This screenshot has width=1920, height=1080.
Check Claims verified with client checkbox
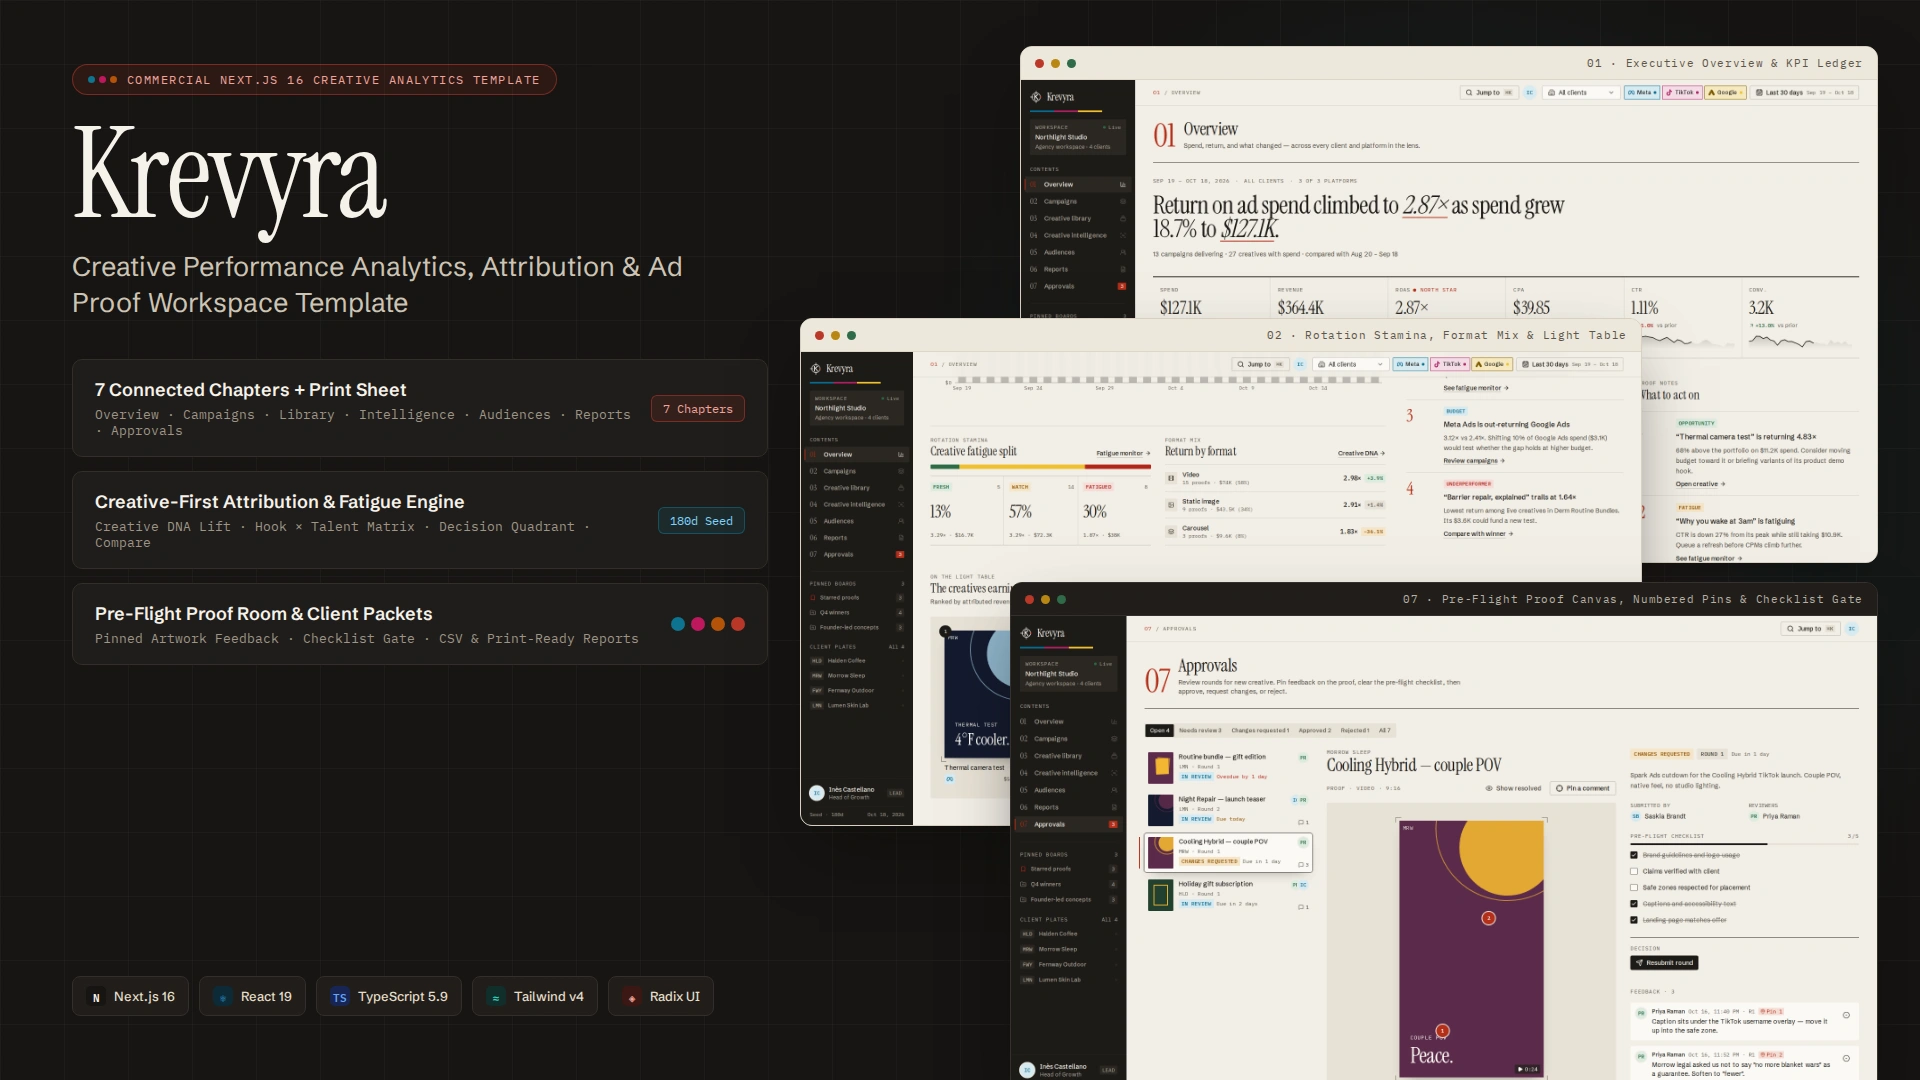pyautogui.click(x=1634, y=871)
